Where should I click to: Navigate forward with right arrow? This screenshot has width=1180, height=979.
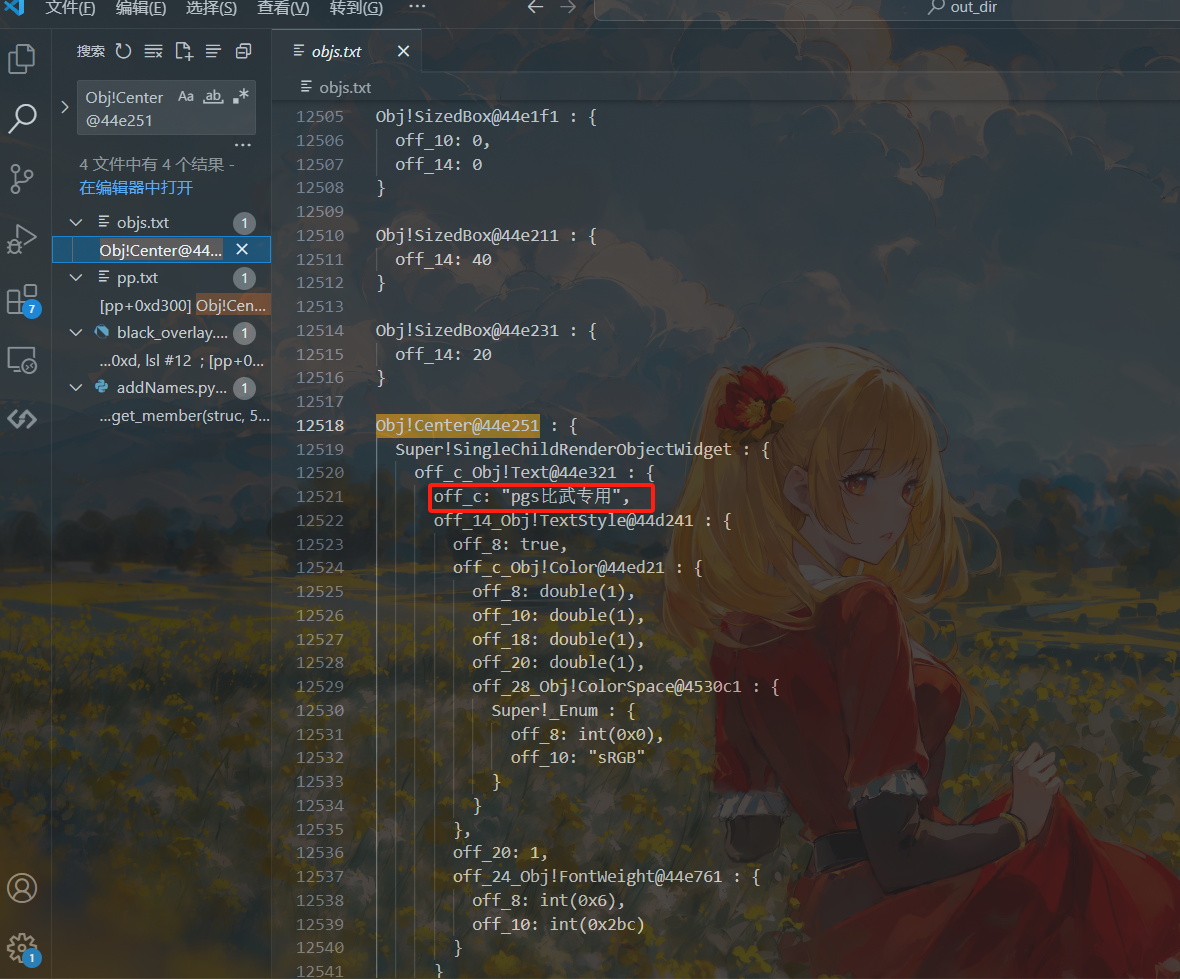point(568,7)
